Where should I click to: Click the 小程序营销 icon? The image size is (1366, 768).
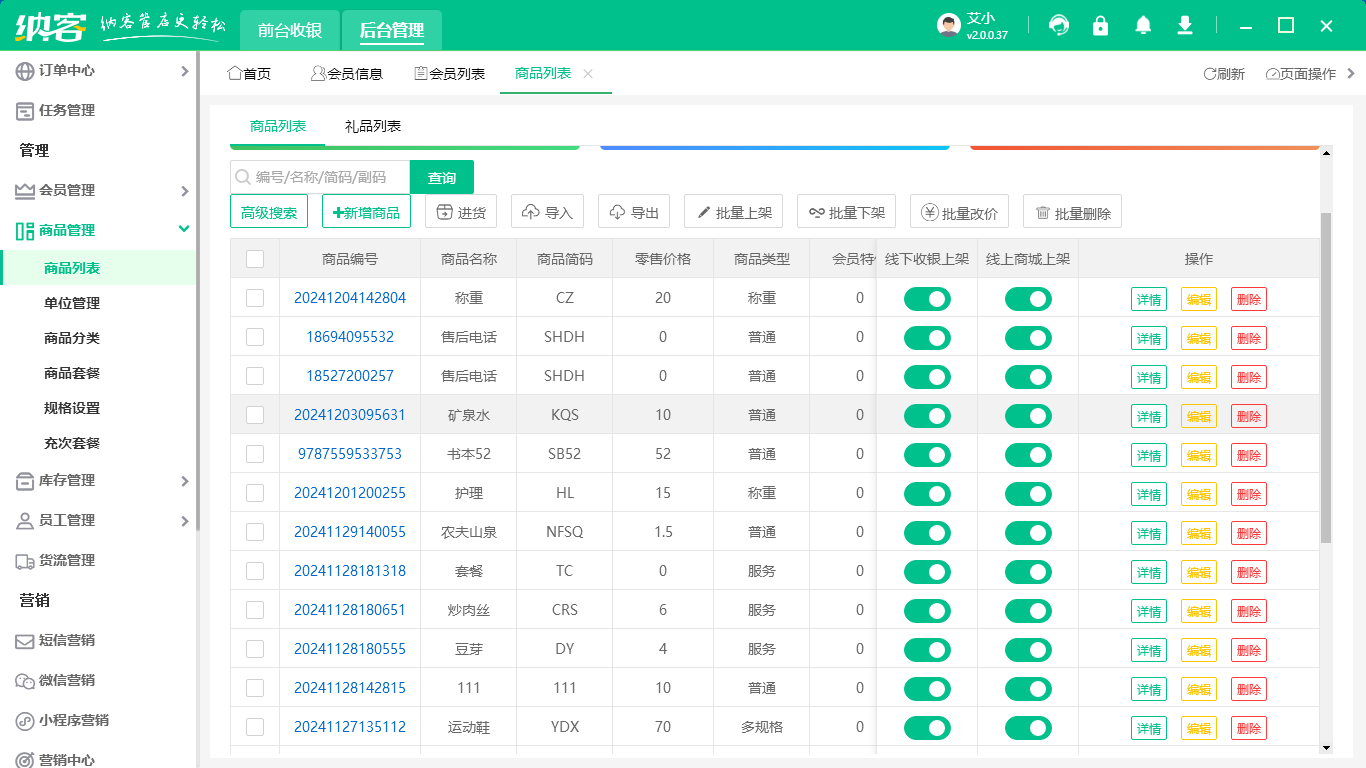[25, 721]
